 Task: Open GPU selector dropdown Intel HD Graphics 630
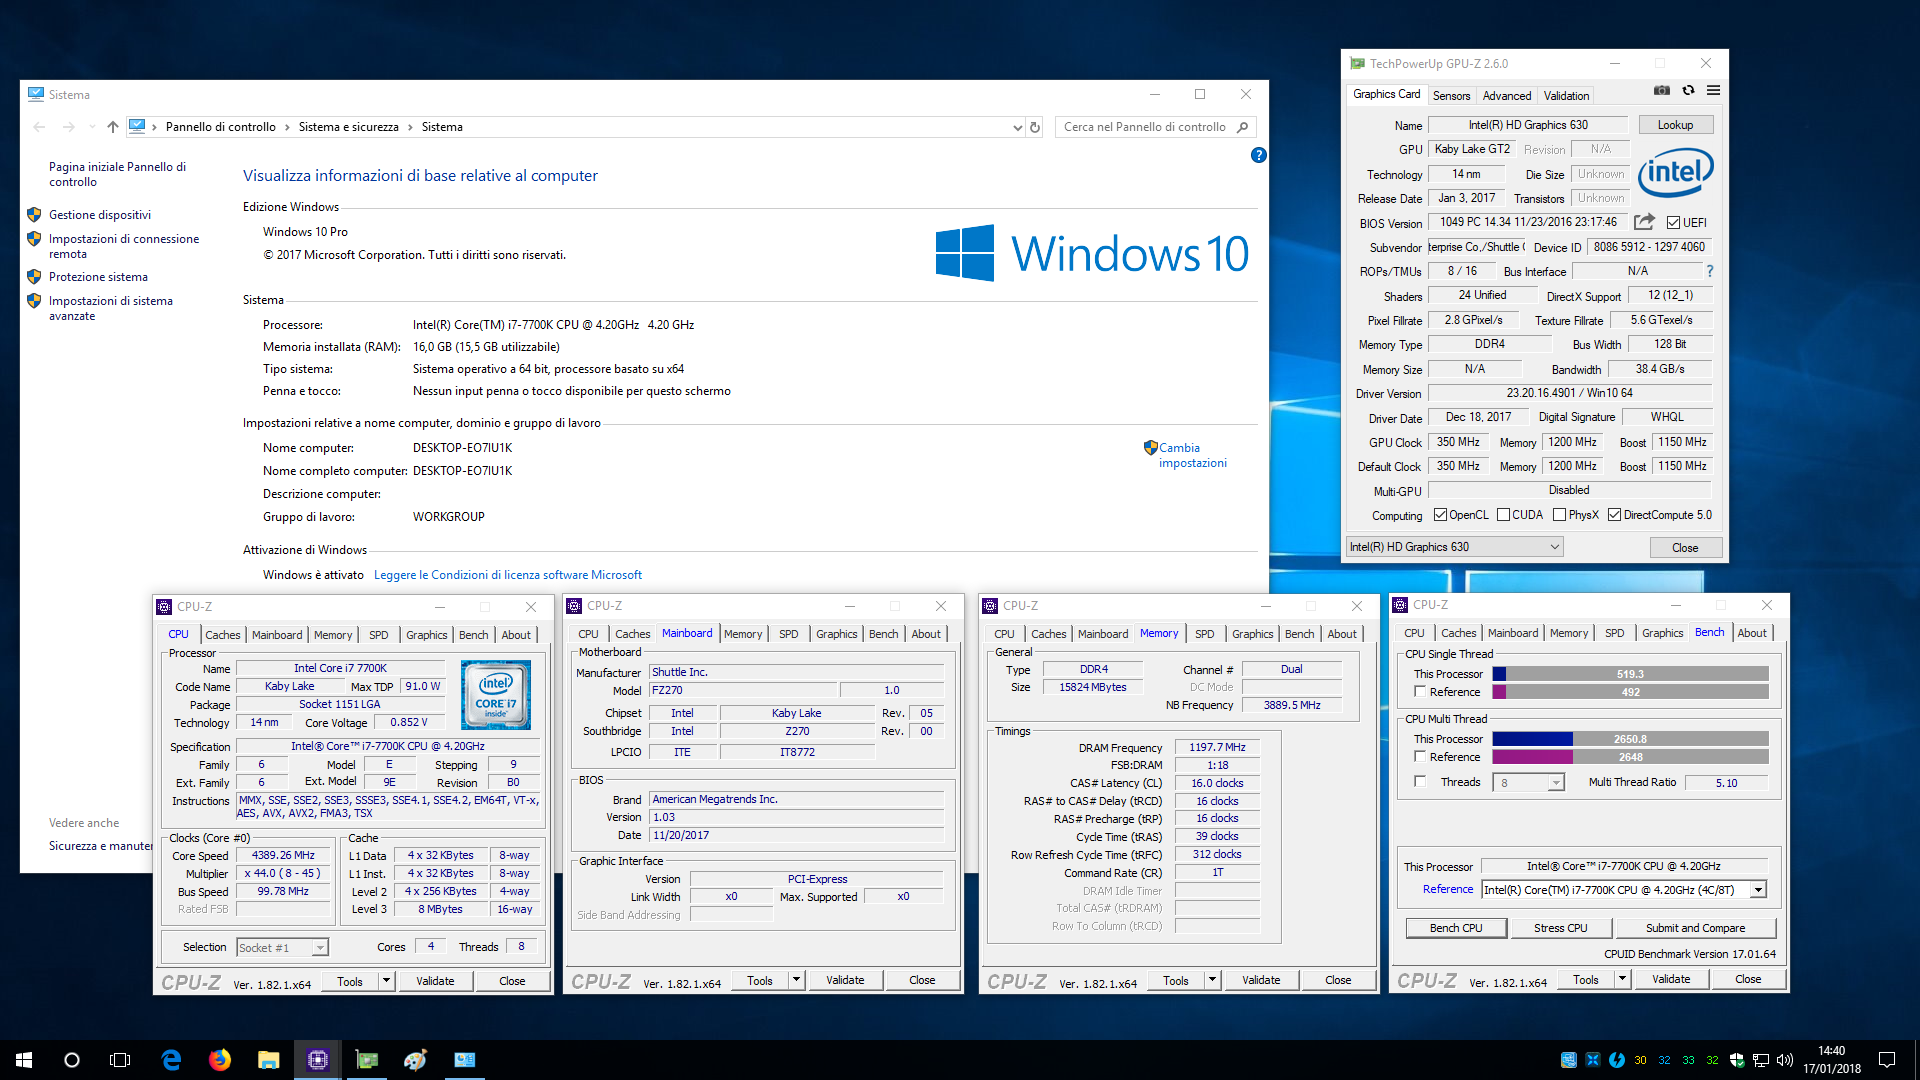(x=1454, y=547)
